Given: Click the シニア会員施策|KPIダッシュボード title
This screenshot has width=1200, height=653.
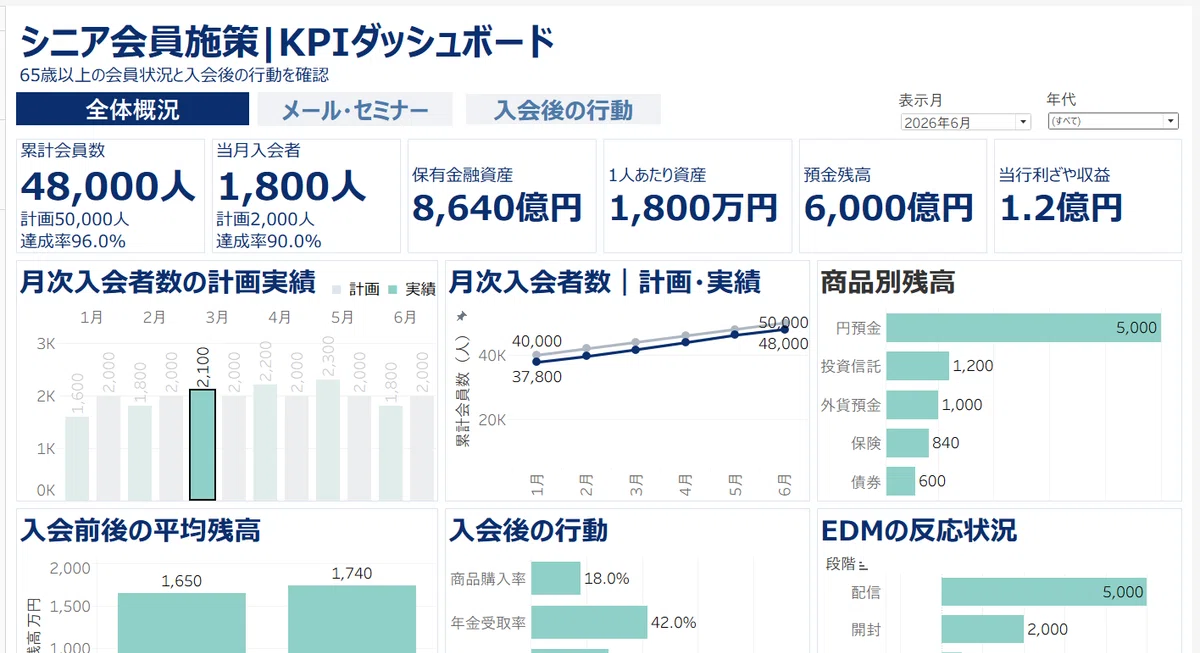Looking at the screenshot, I should pyautogui.click(x=287, y=42).
